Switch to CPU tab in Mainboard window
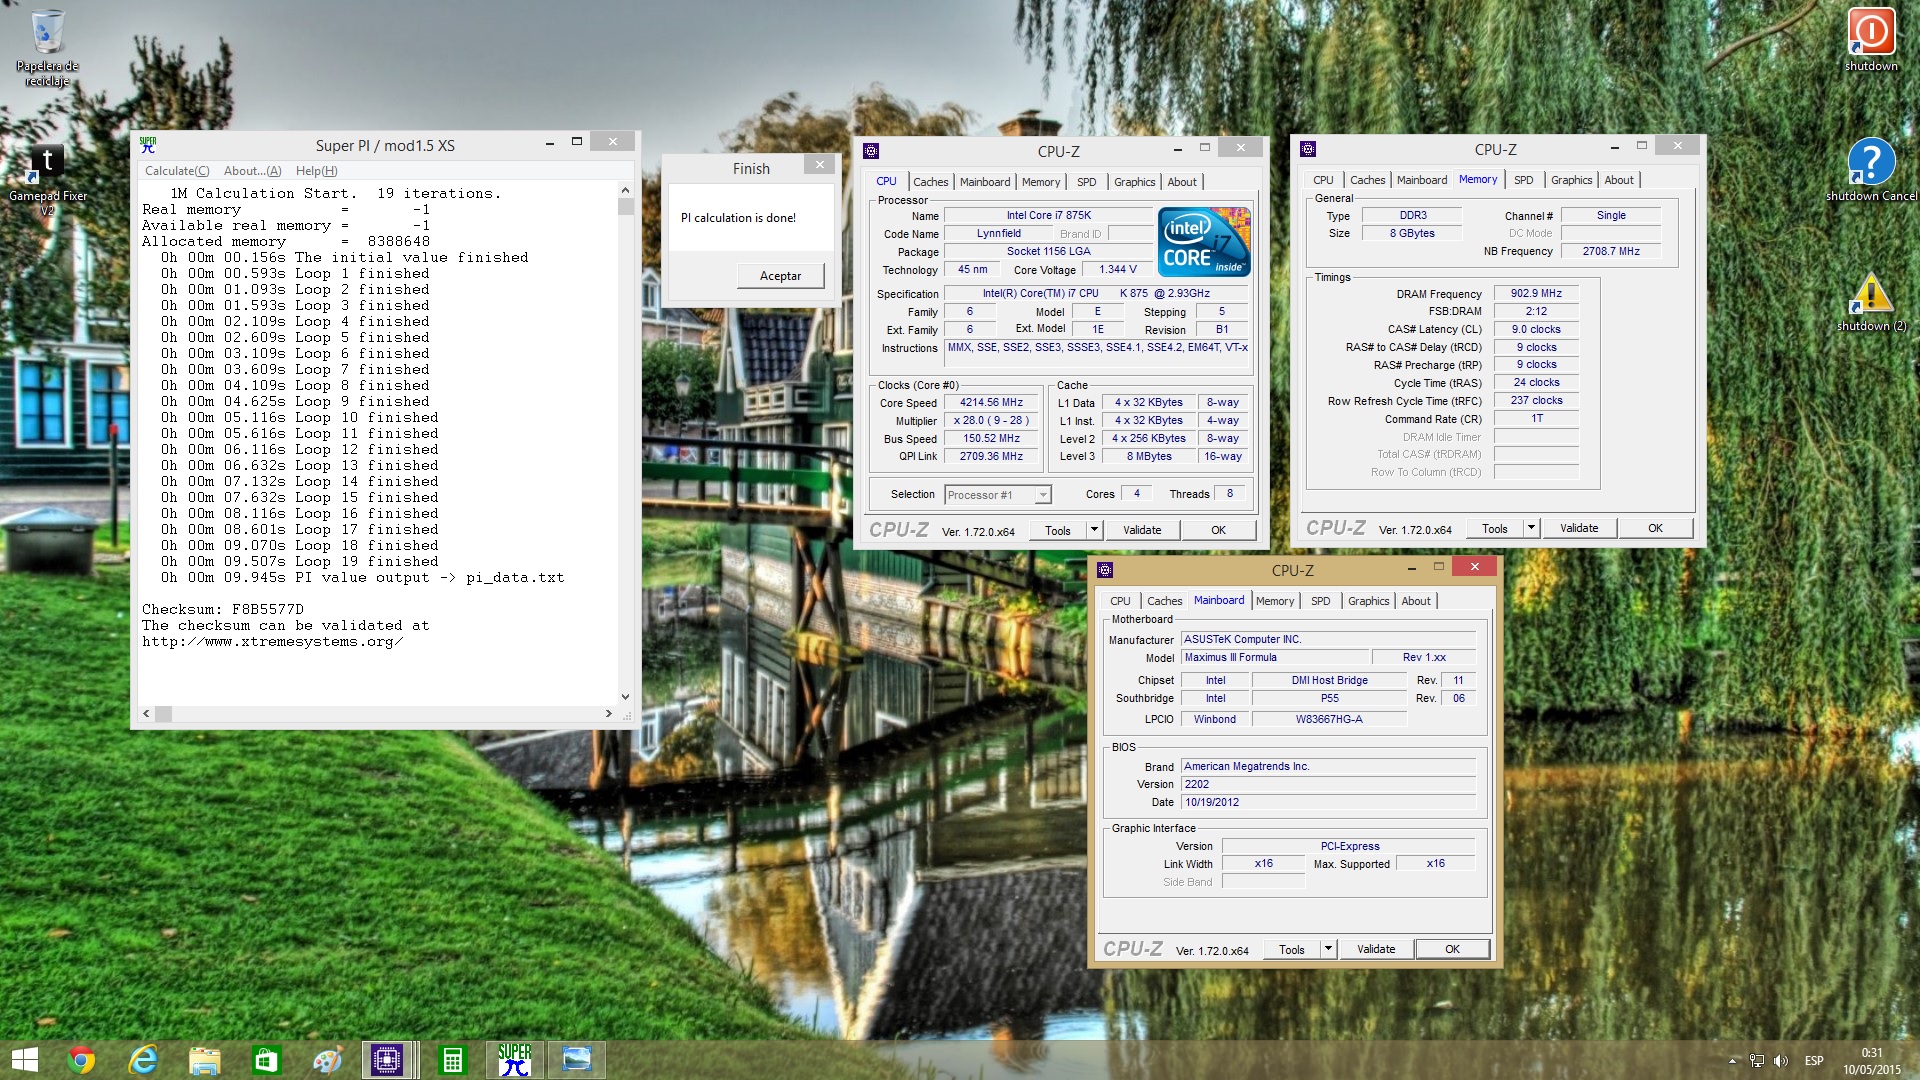 1120,601
